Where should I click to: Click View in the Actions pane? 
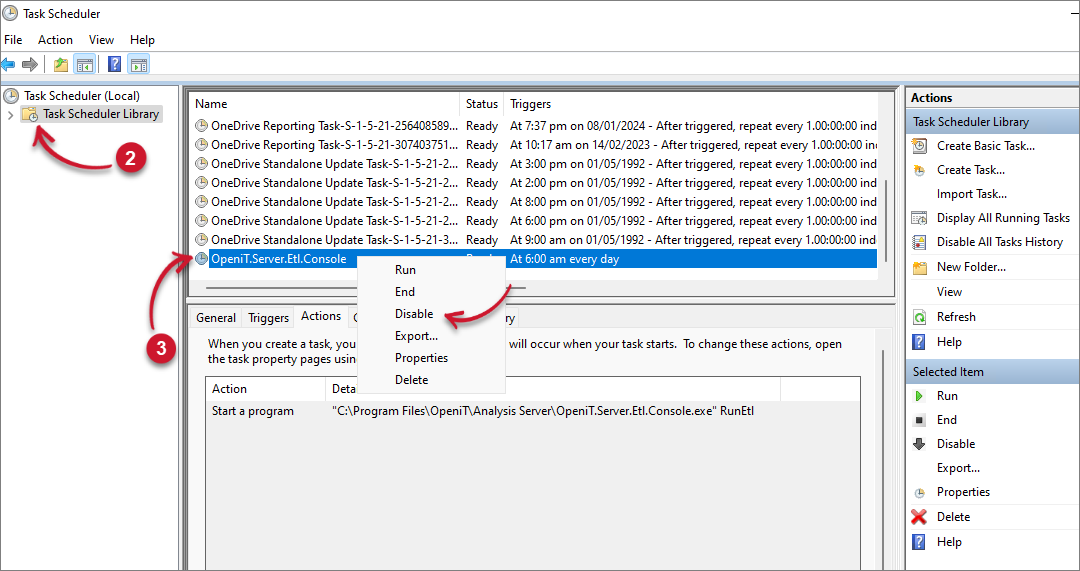coord(949,292)
